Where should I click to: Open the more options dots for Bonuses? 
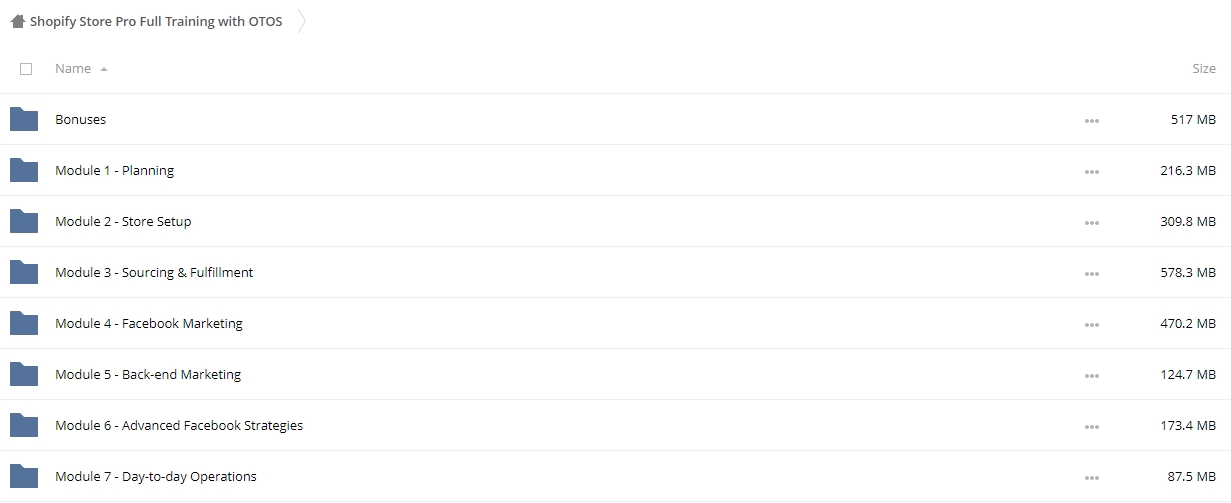tap(1091, 121)
